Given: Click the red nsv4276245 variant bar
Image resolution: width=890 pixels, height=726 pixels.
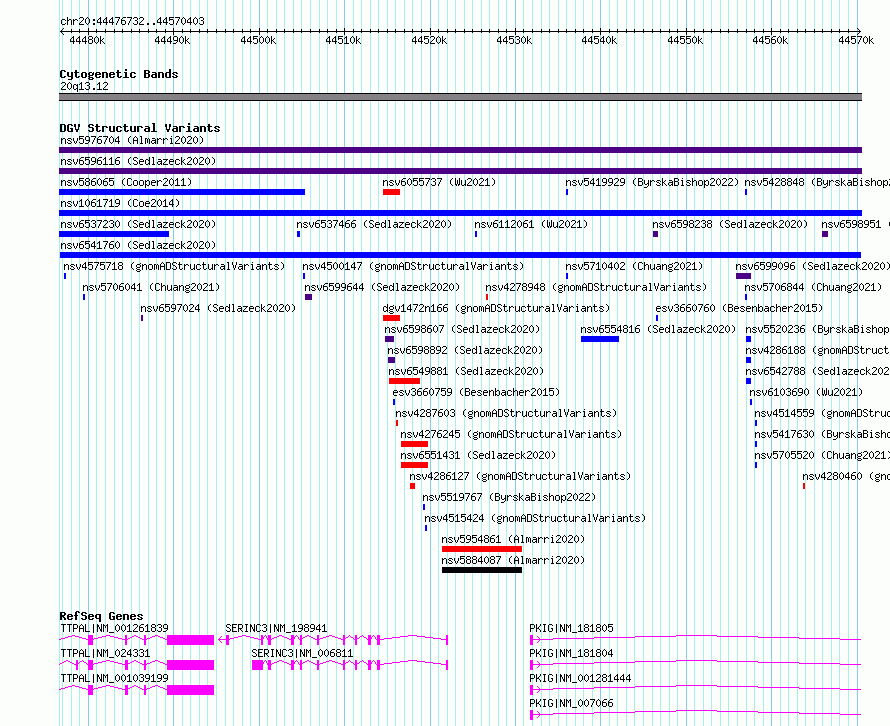Looking at the screenshot, I should click(414, 444).
